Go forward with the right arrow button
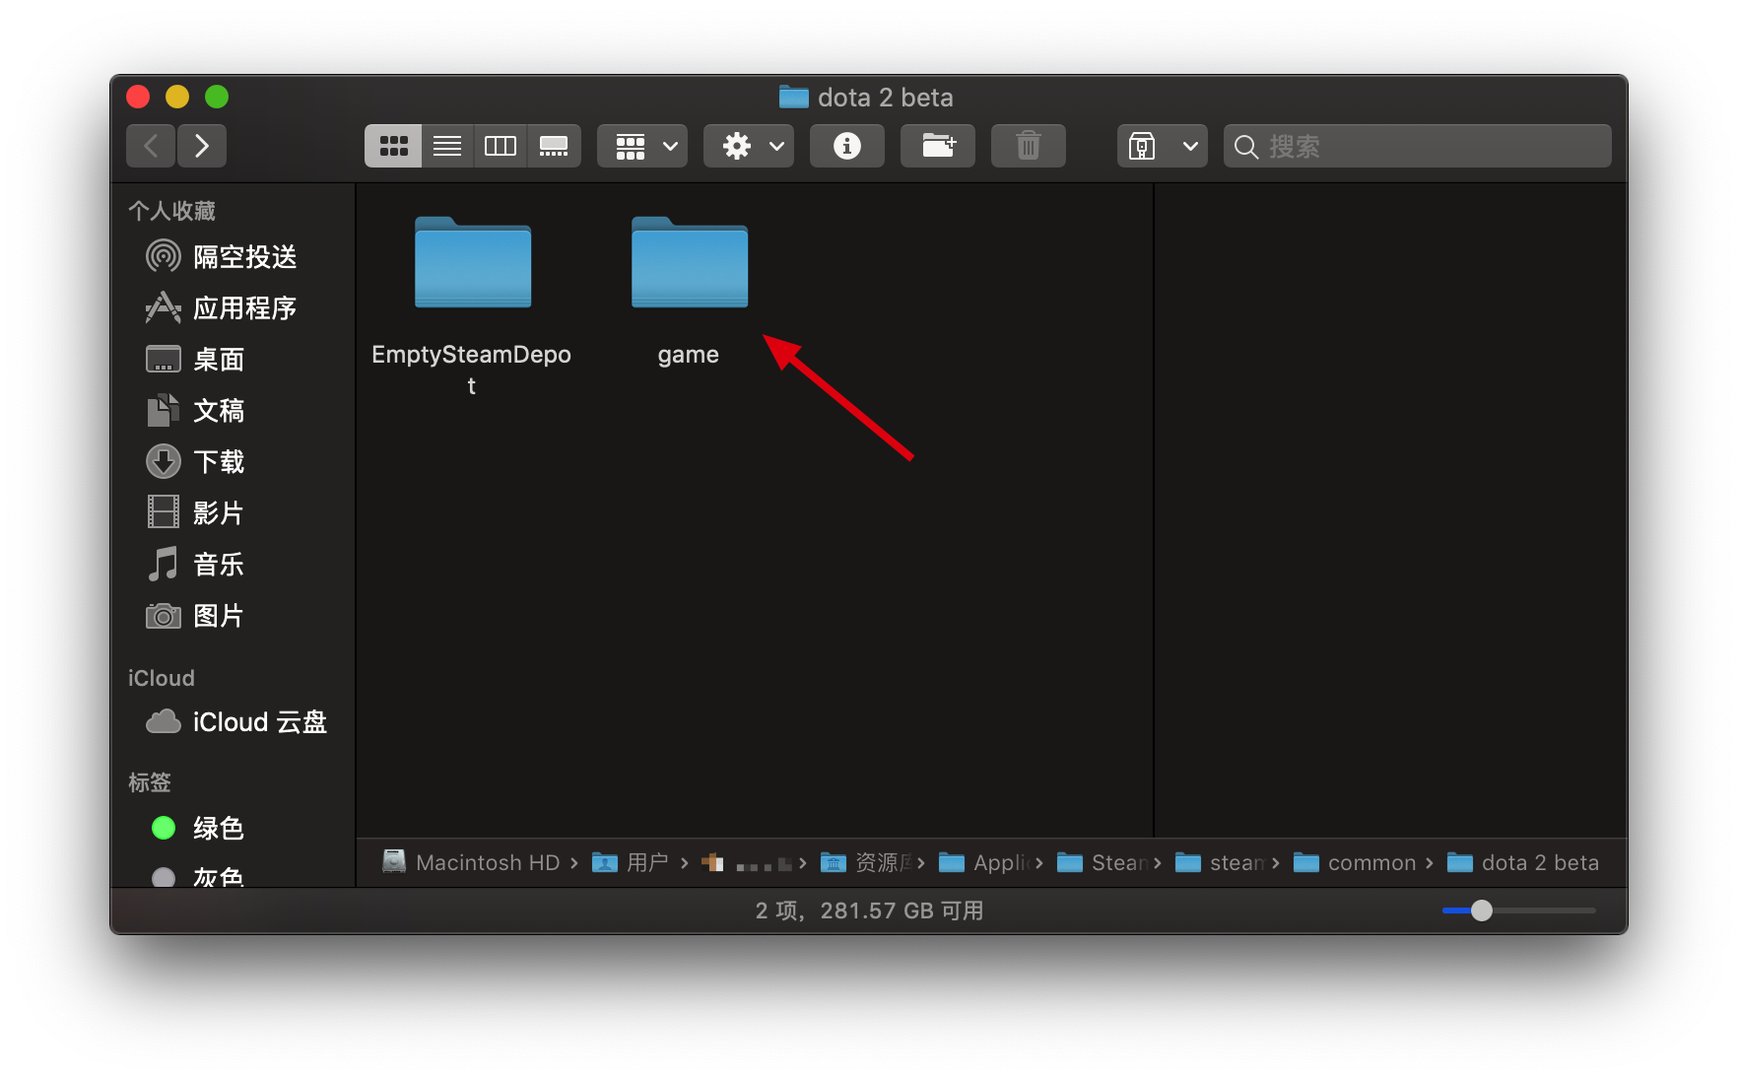 click(202, 146)
